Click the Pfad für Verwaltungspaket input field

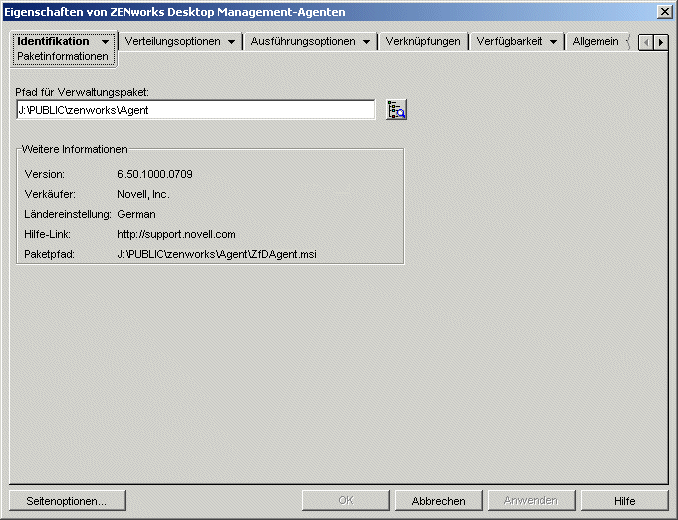pos(195,110)
